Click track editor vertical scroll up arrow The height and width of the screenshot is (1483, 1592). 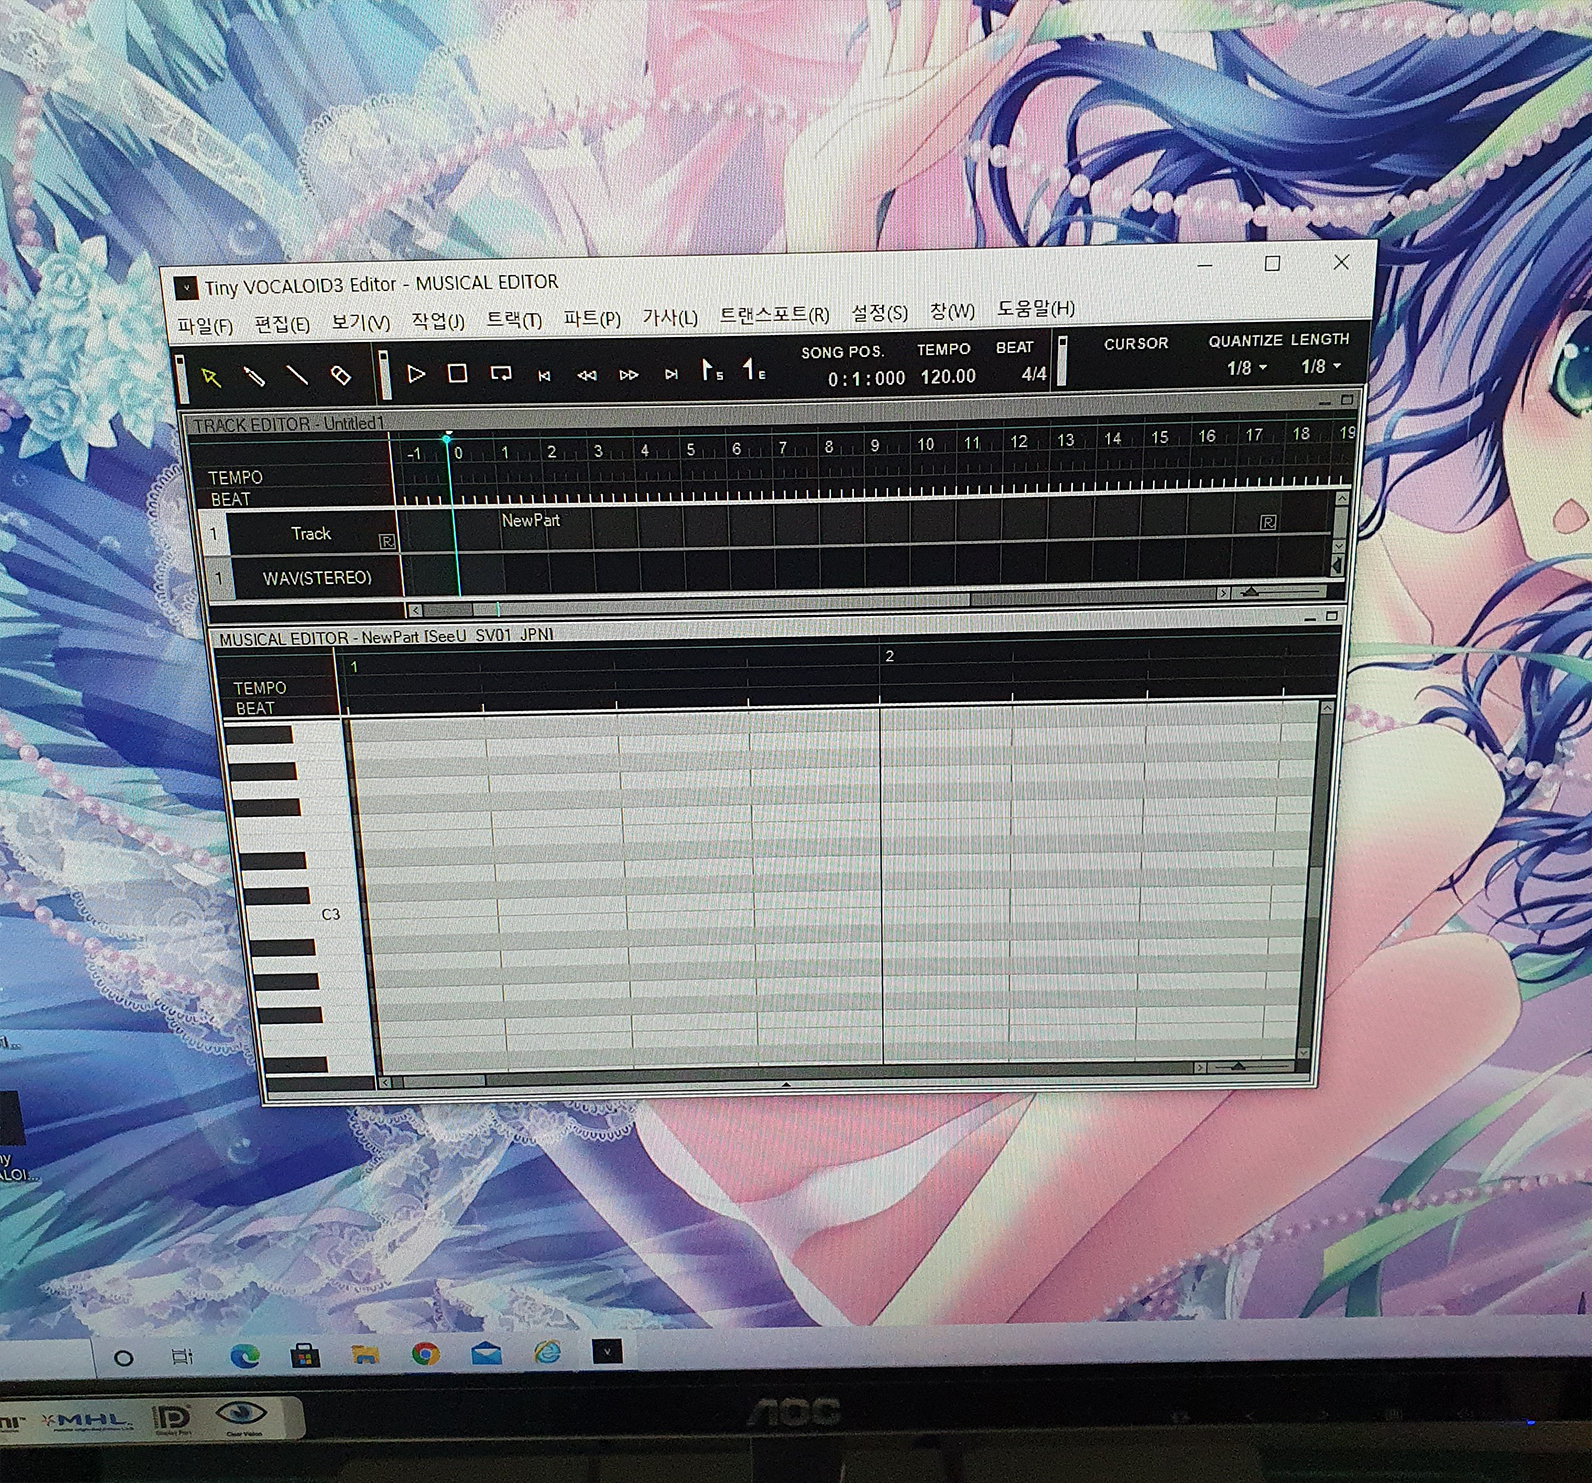pos(1341,498)
